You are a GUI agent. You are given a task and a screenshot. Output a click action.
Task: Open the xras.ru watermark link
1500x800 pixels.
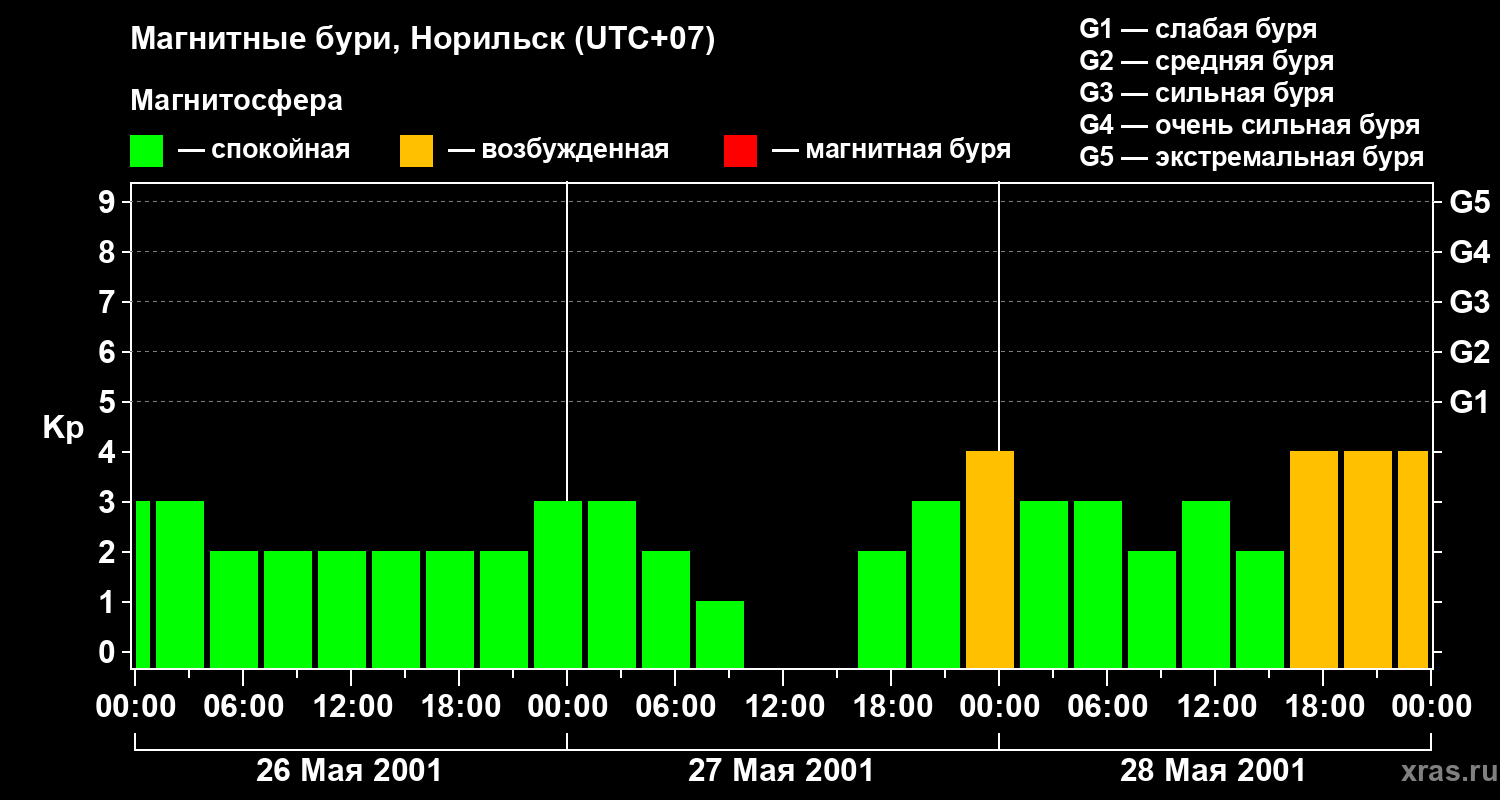(x=1444, y=771)
